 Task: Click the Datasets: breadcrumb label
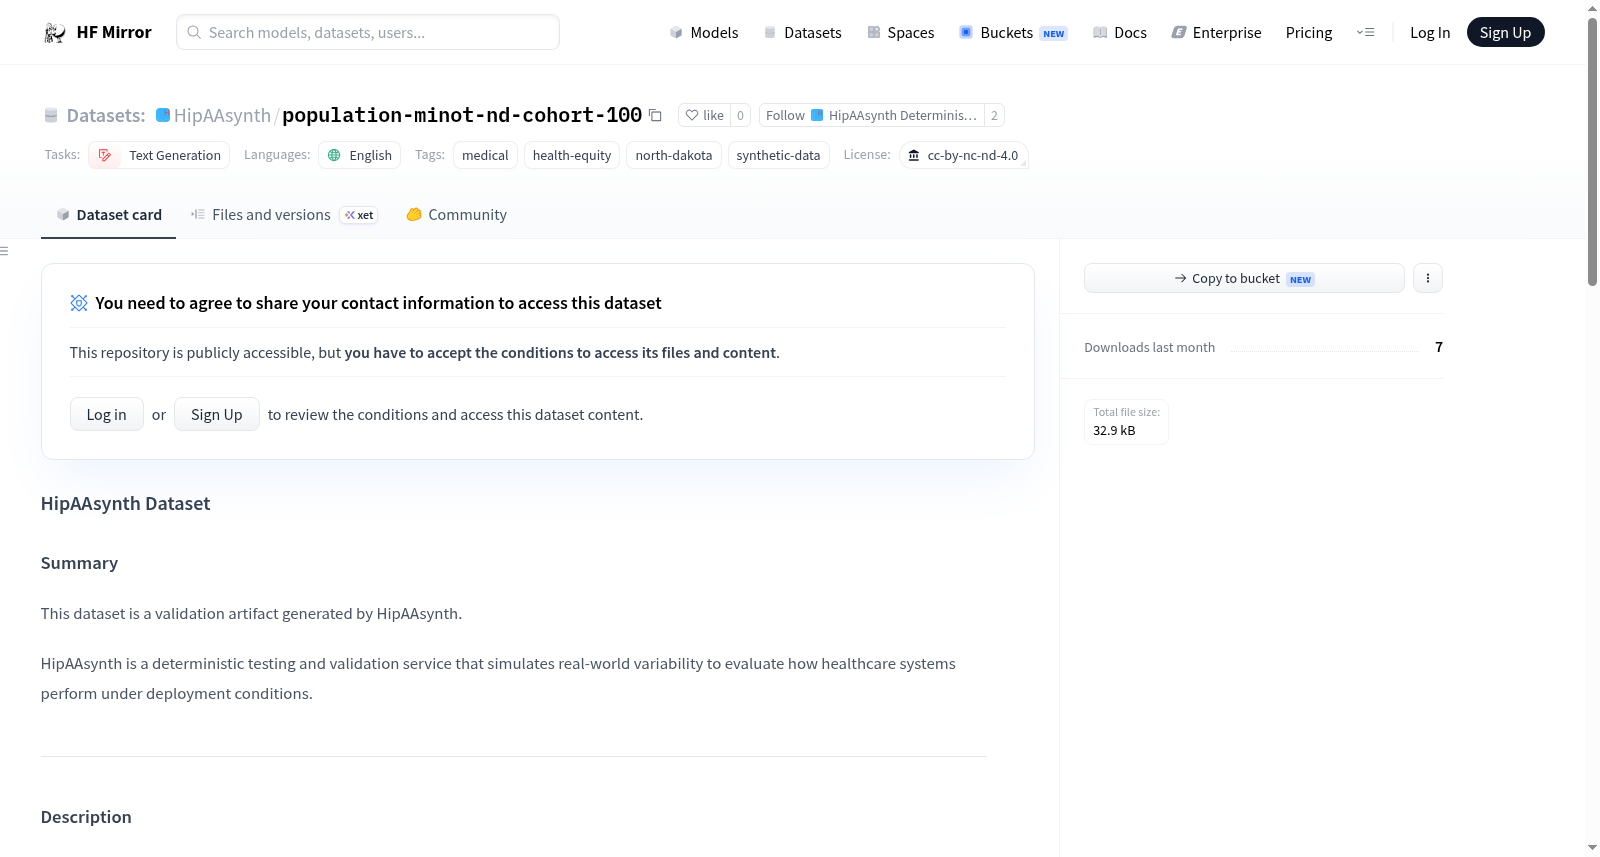[x=106, y=116]
